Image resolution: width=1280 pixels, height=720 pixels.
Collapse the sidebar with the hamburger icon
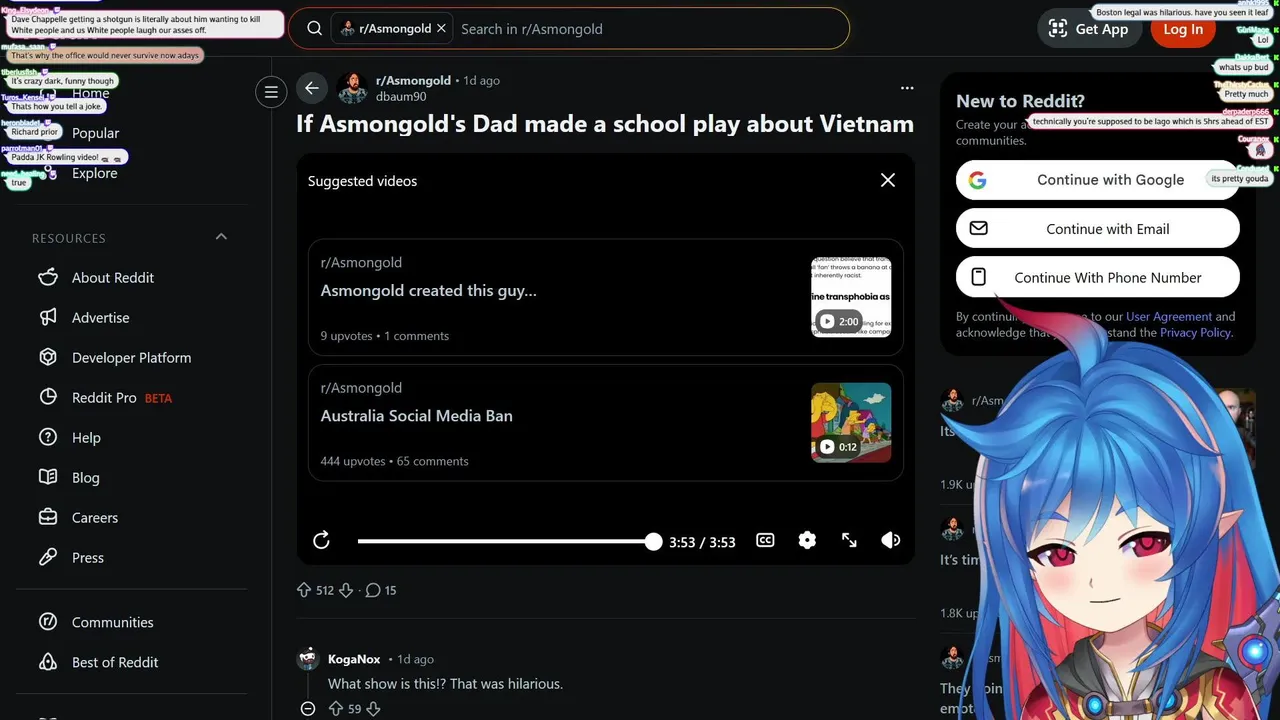click(271, 92)
